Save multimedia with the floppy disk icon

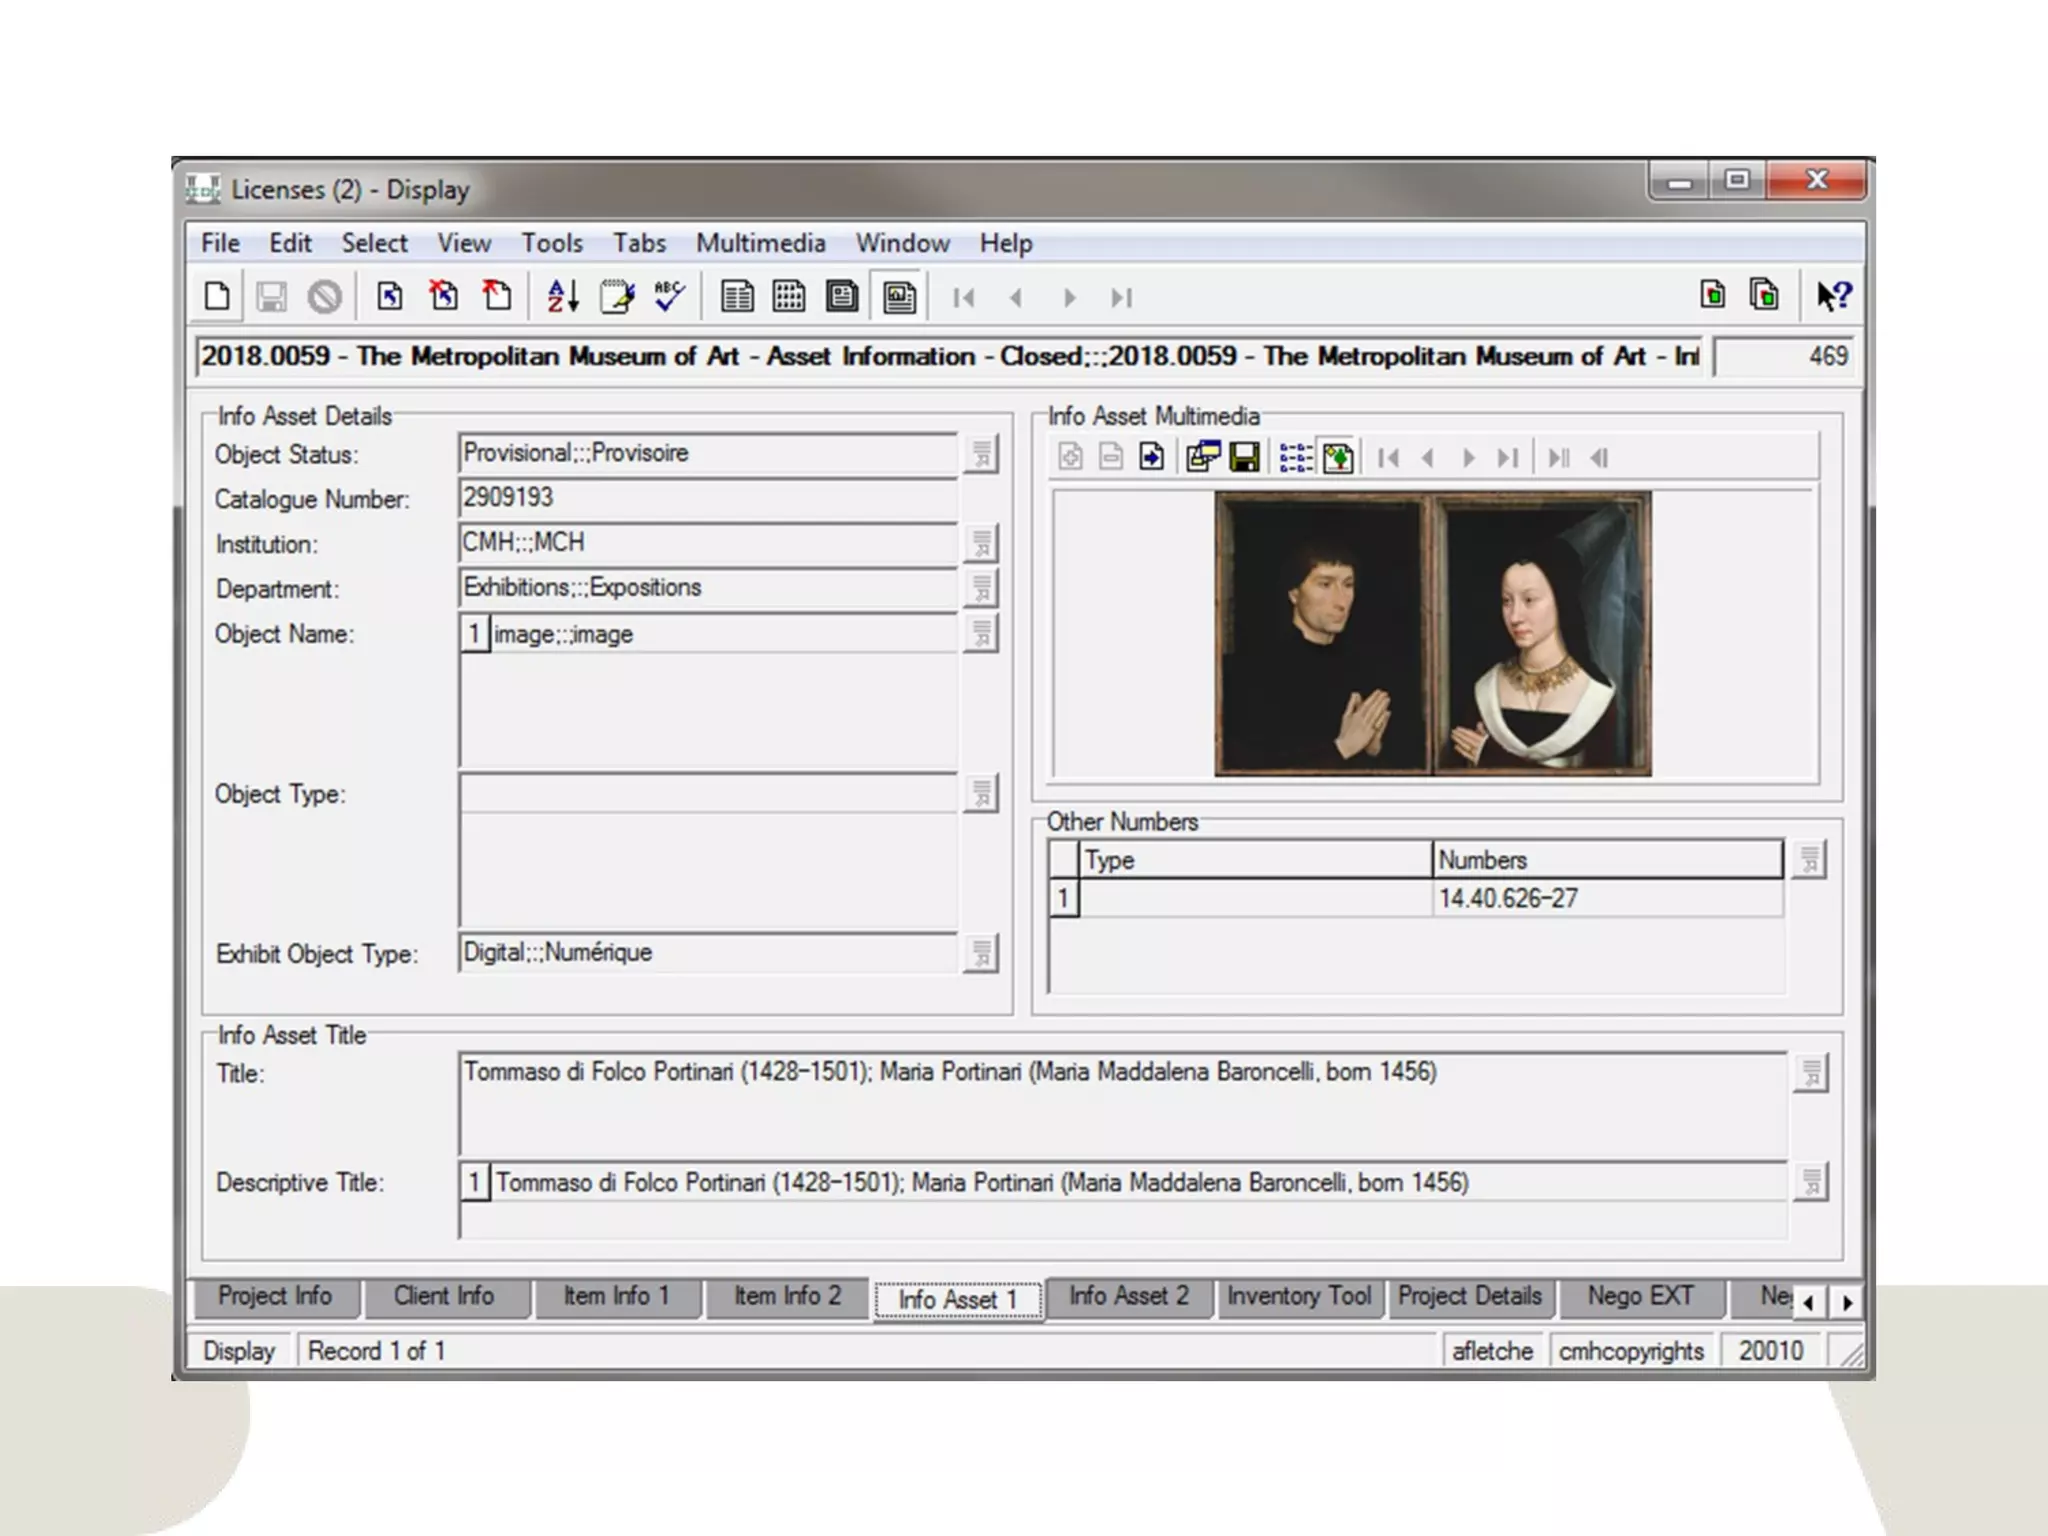pos(1244,458)
